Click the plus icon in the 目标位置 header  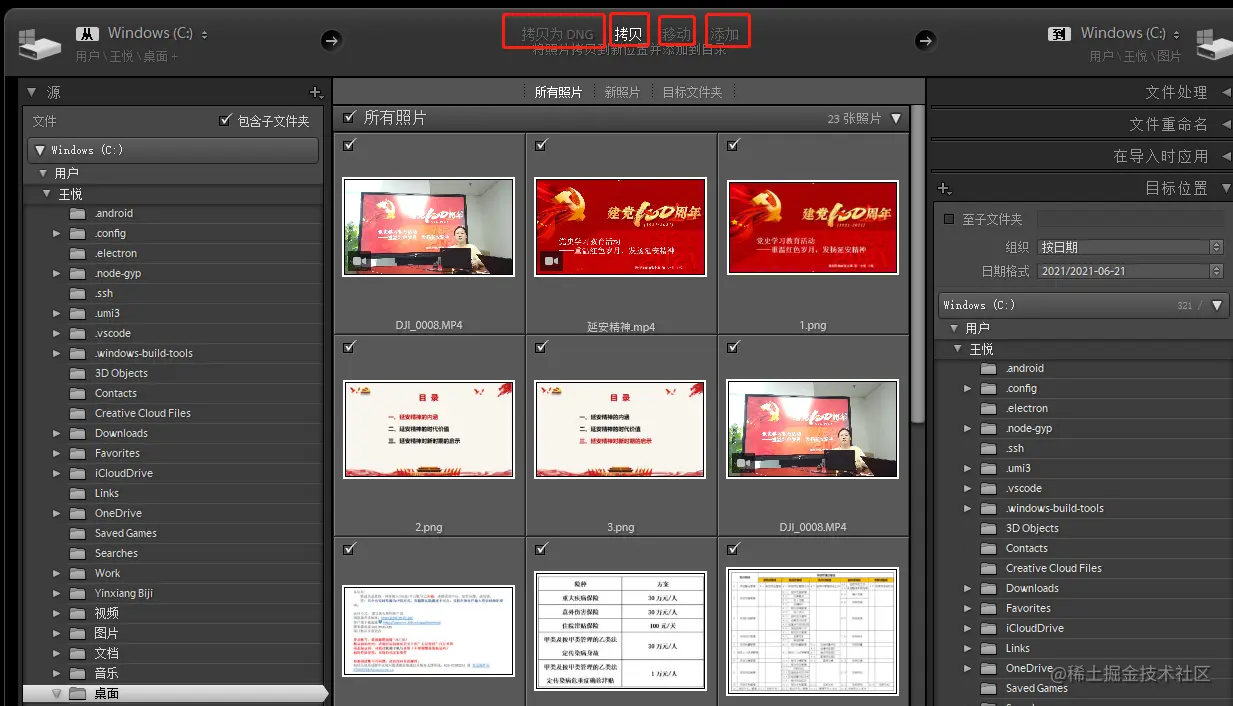(943, 188)
